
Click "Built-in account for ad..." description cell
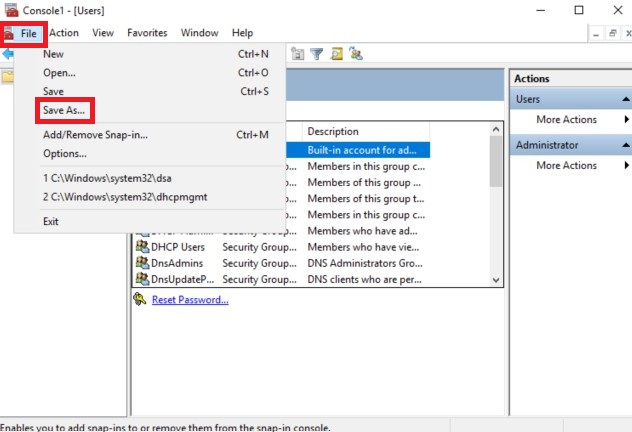(x=362, y=150)
